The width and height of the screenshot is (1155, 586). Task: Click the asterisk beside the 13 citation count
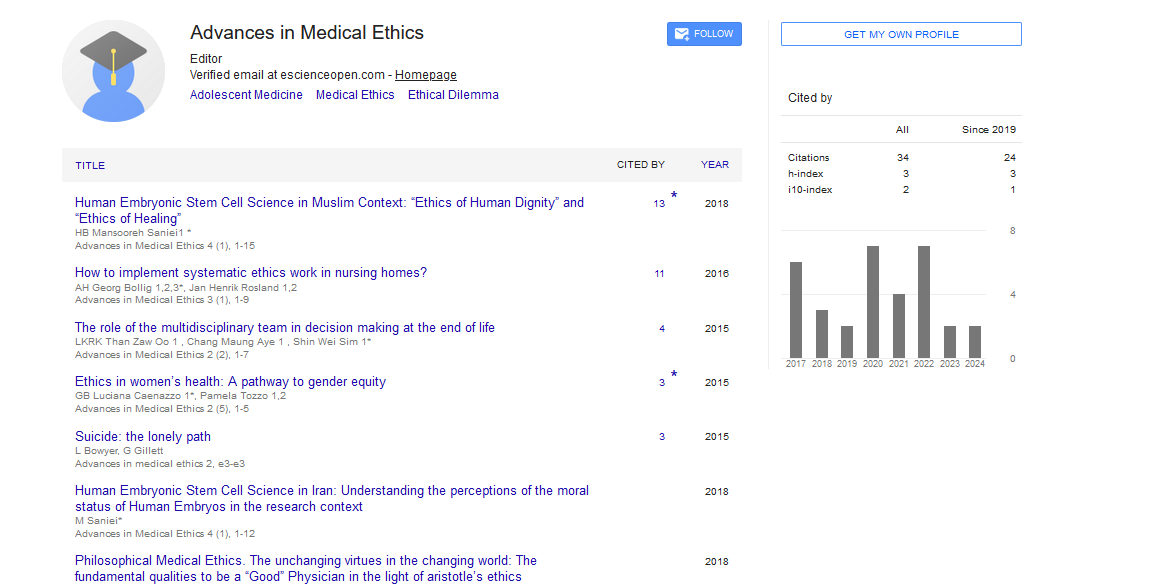(x=674, y=196)
